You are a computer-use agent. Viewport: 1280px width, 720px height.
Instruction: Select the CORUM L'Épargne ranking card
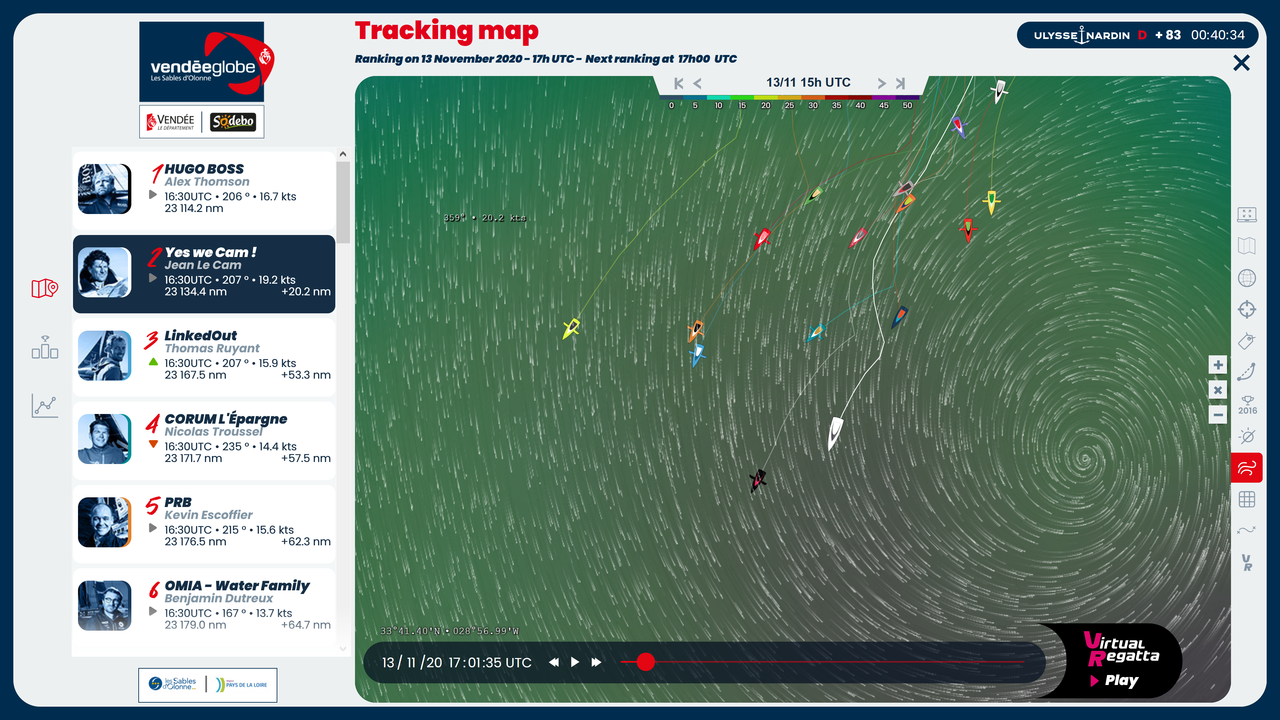pyautogui.click(x=204, y=440)
